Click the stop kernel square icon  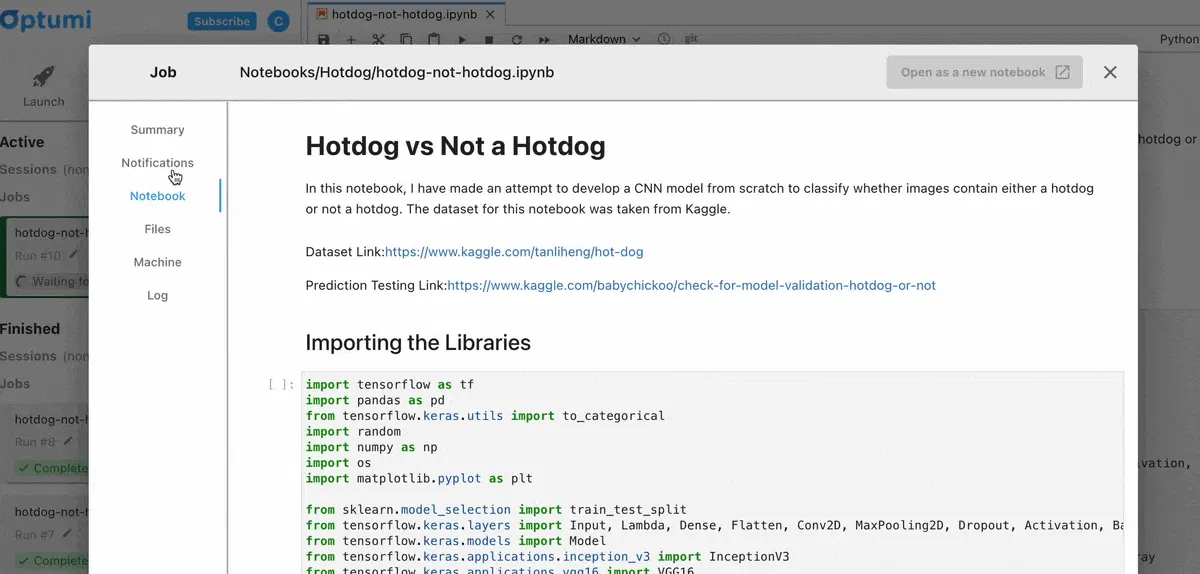coord(489,39)
